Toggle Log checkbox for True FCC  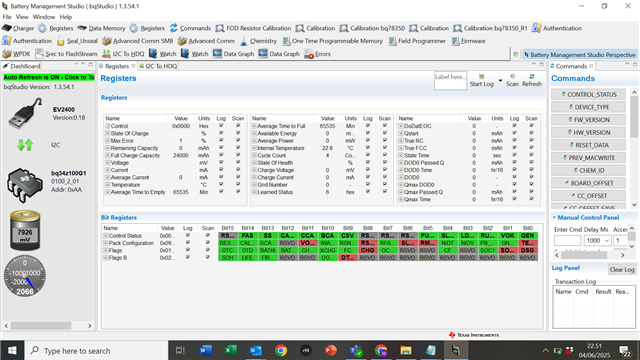[514, 148]
